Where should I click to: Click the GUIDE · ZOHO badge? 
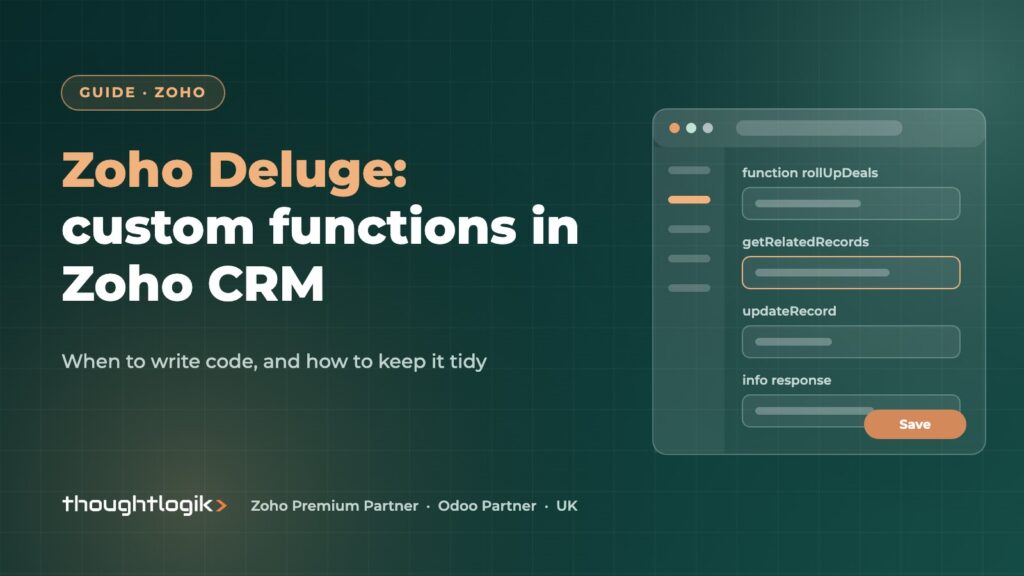(143, 93)
